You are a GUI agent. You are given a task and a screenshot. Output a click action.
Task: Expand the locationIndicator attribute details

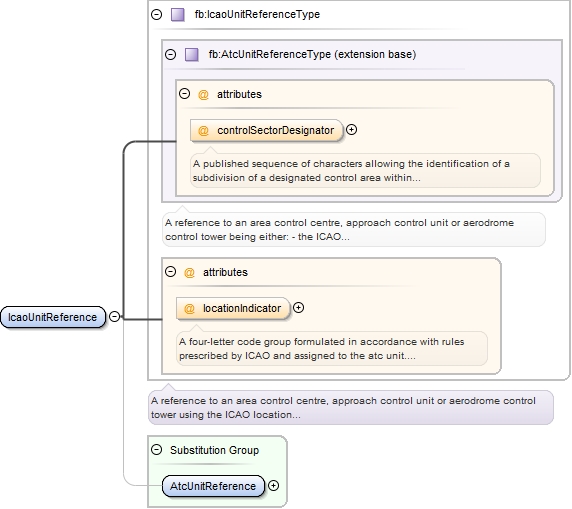(x=298, y=308)
